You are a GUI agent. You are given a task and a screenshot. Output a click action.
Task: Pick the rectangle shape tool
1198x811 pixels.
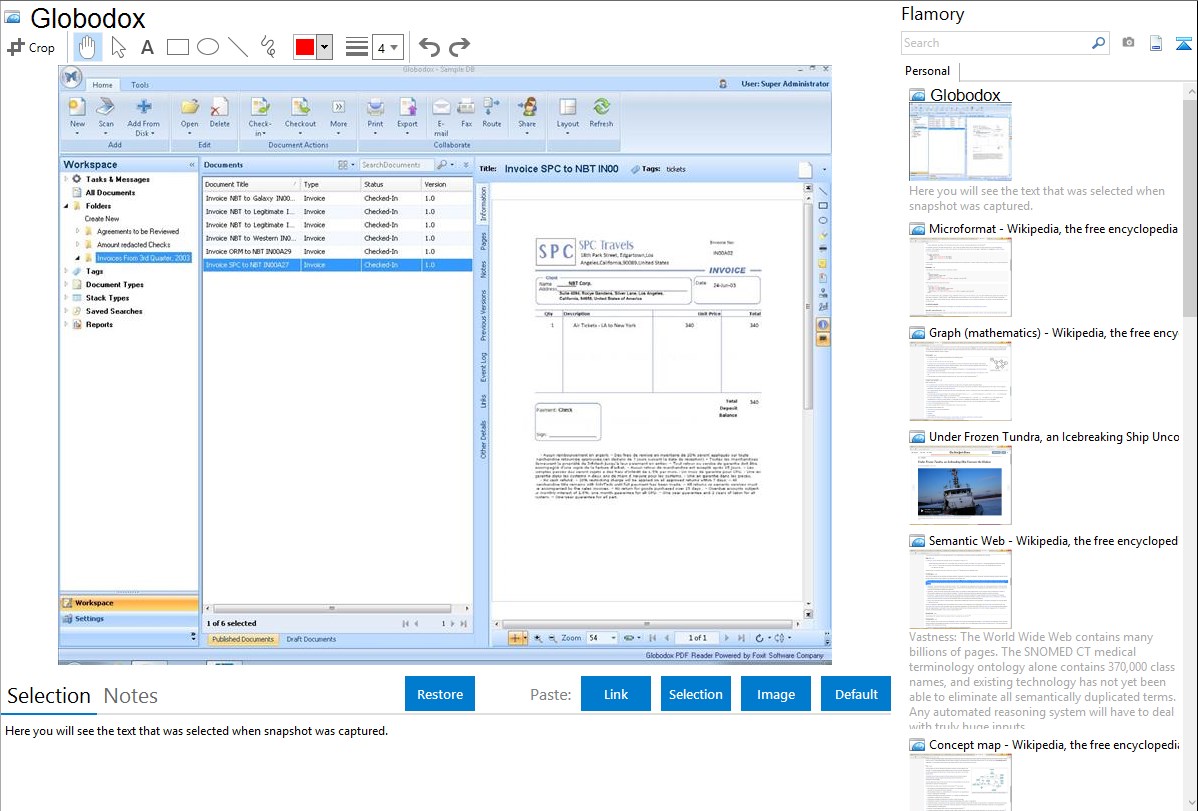pos(178,47)
